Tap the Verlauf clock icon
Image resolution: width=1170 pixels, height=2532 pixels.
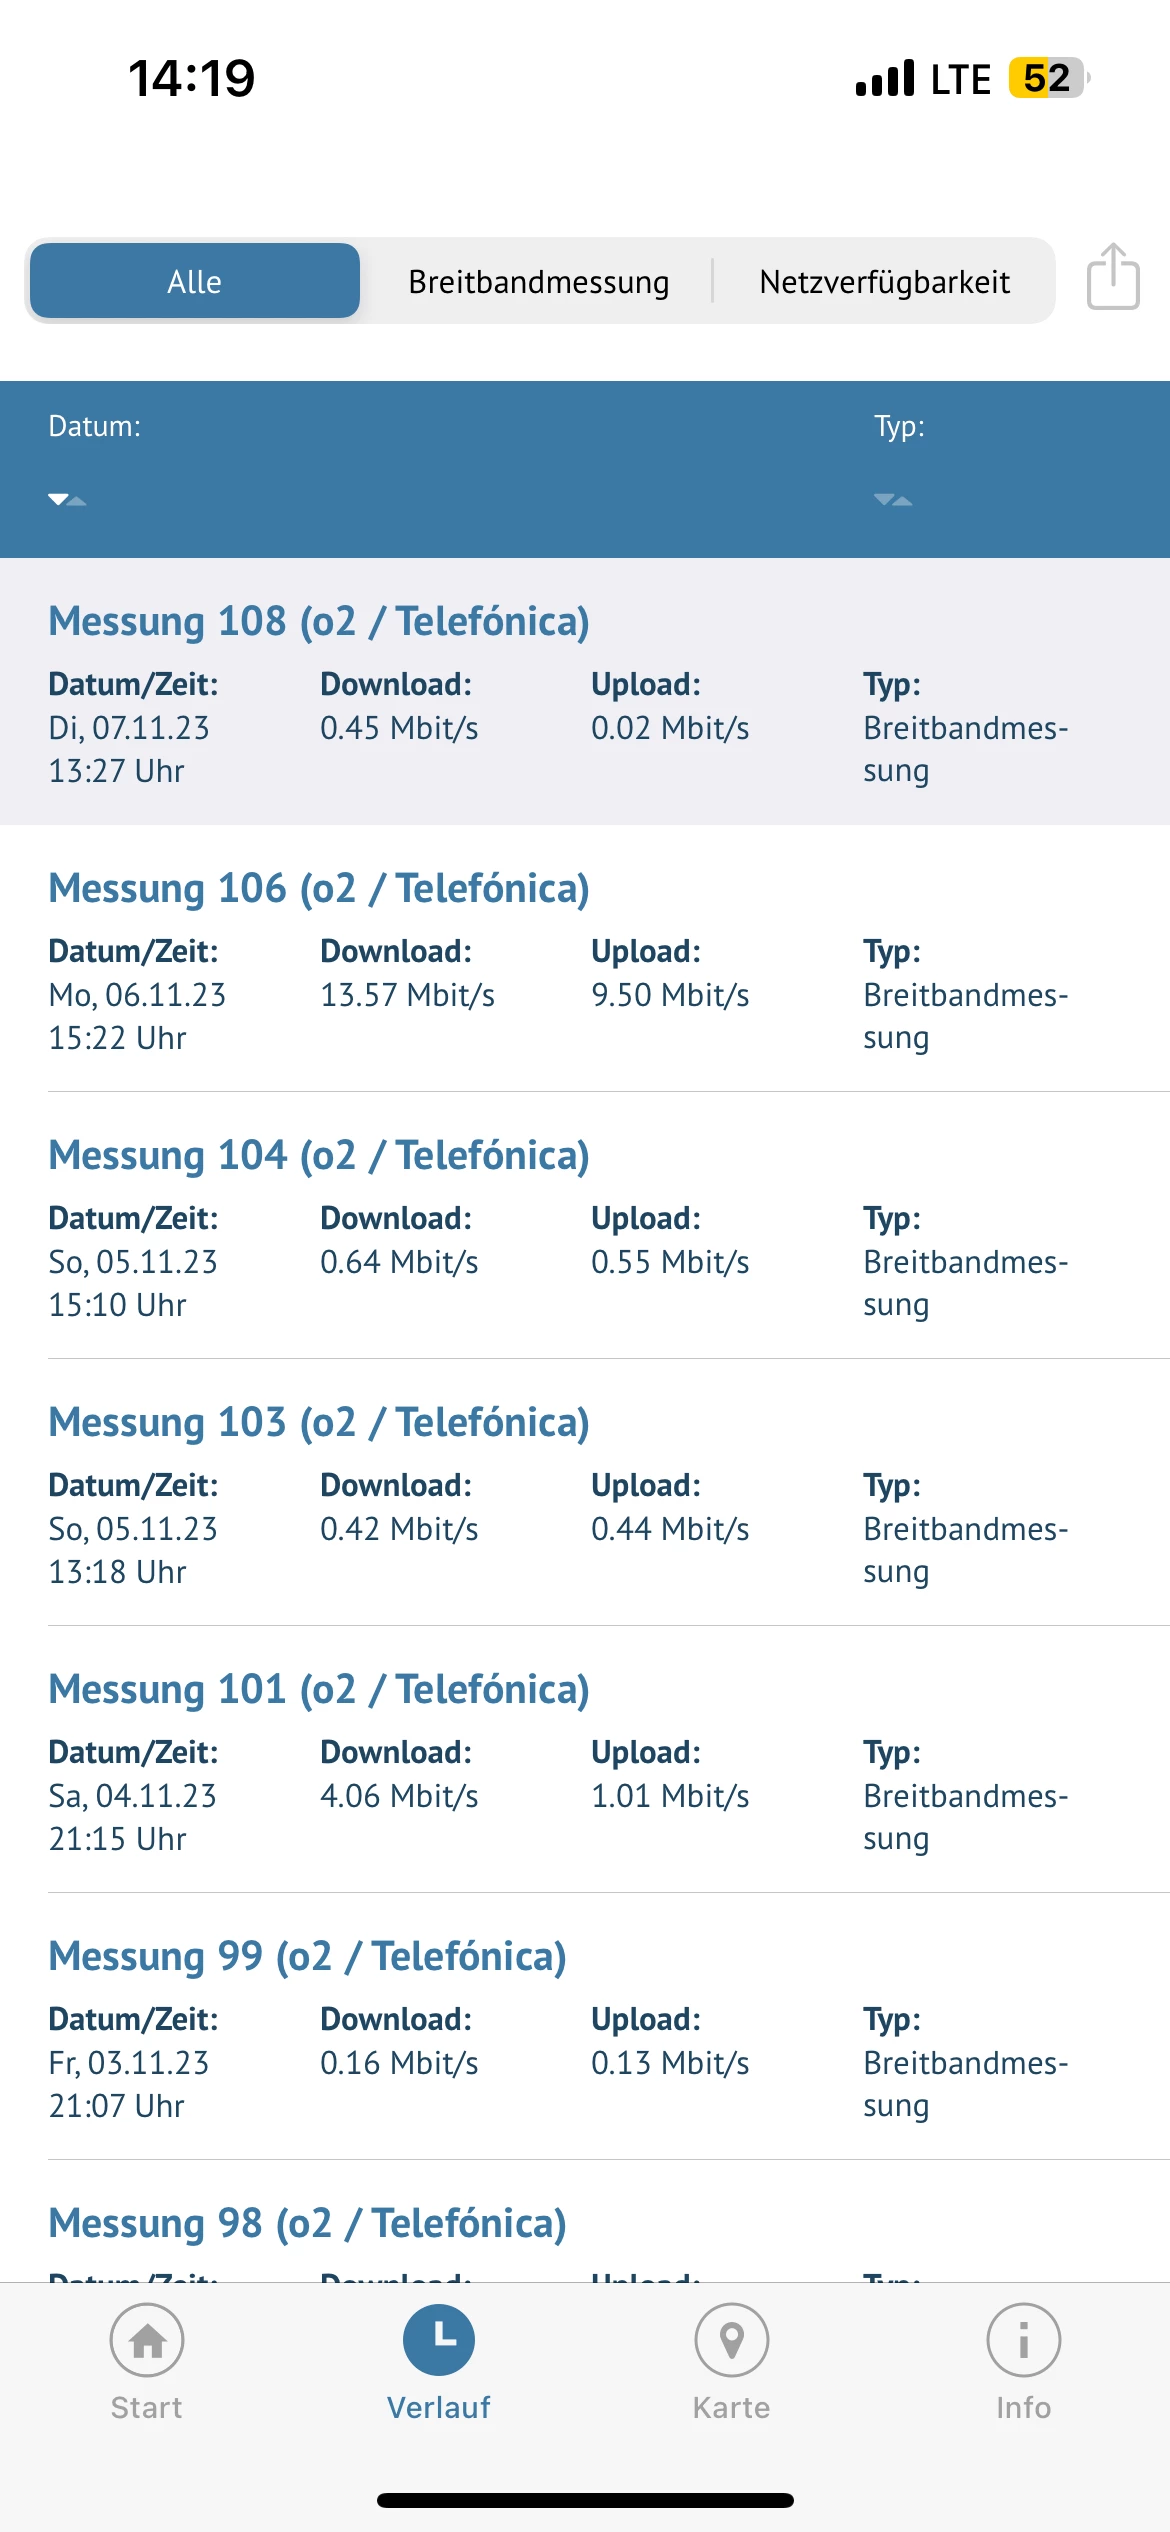pyautogui.click(x=438, y=2340)
